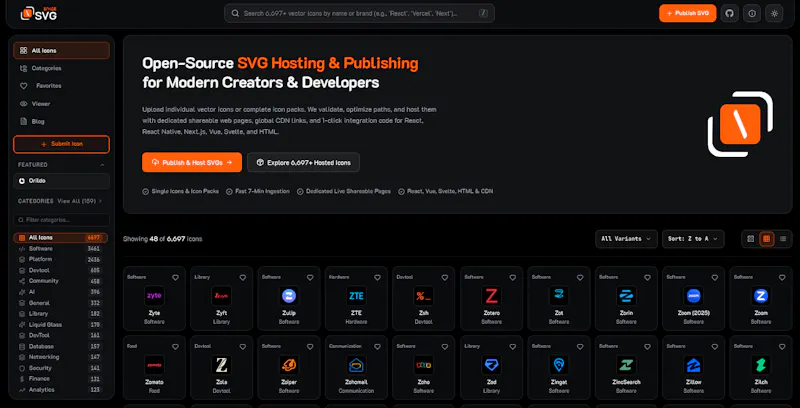The image size is (800, 408).
Task: Favorite the Zulip card heart
Action: point(310,277)
